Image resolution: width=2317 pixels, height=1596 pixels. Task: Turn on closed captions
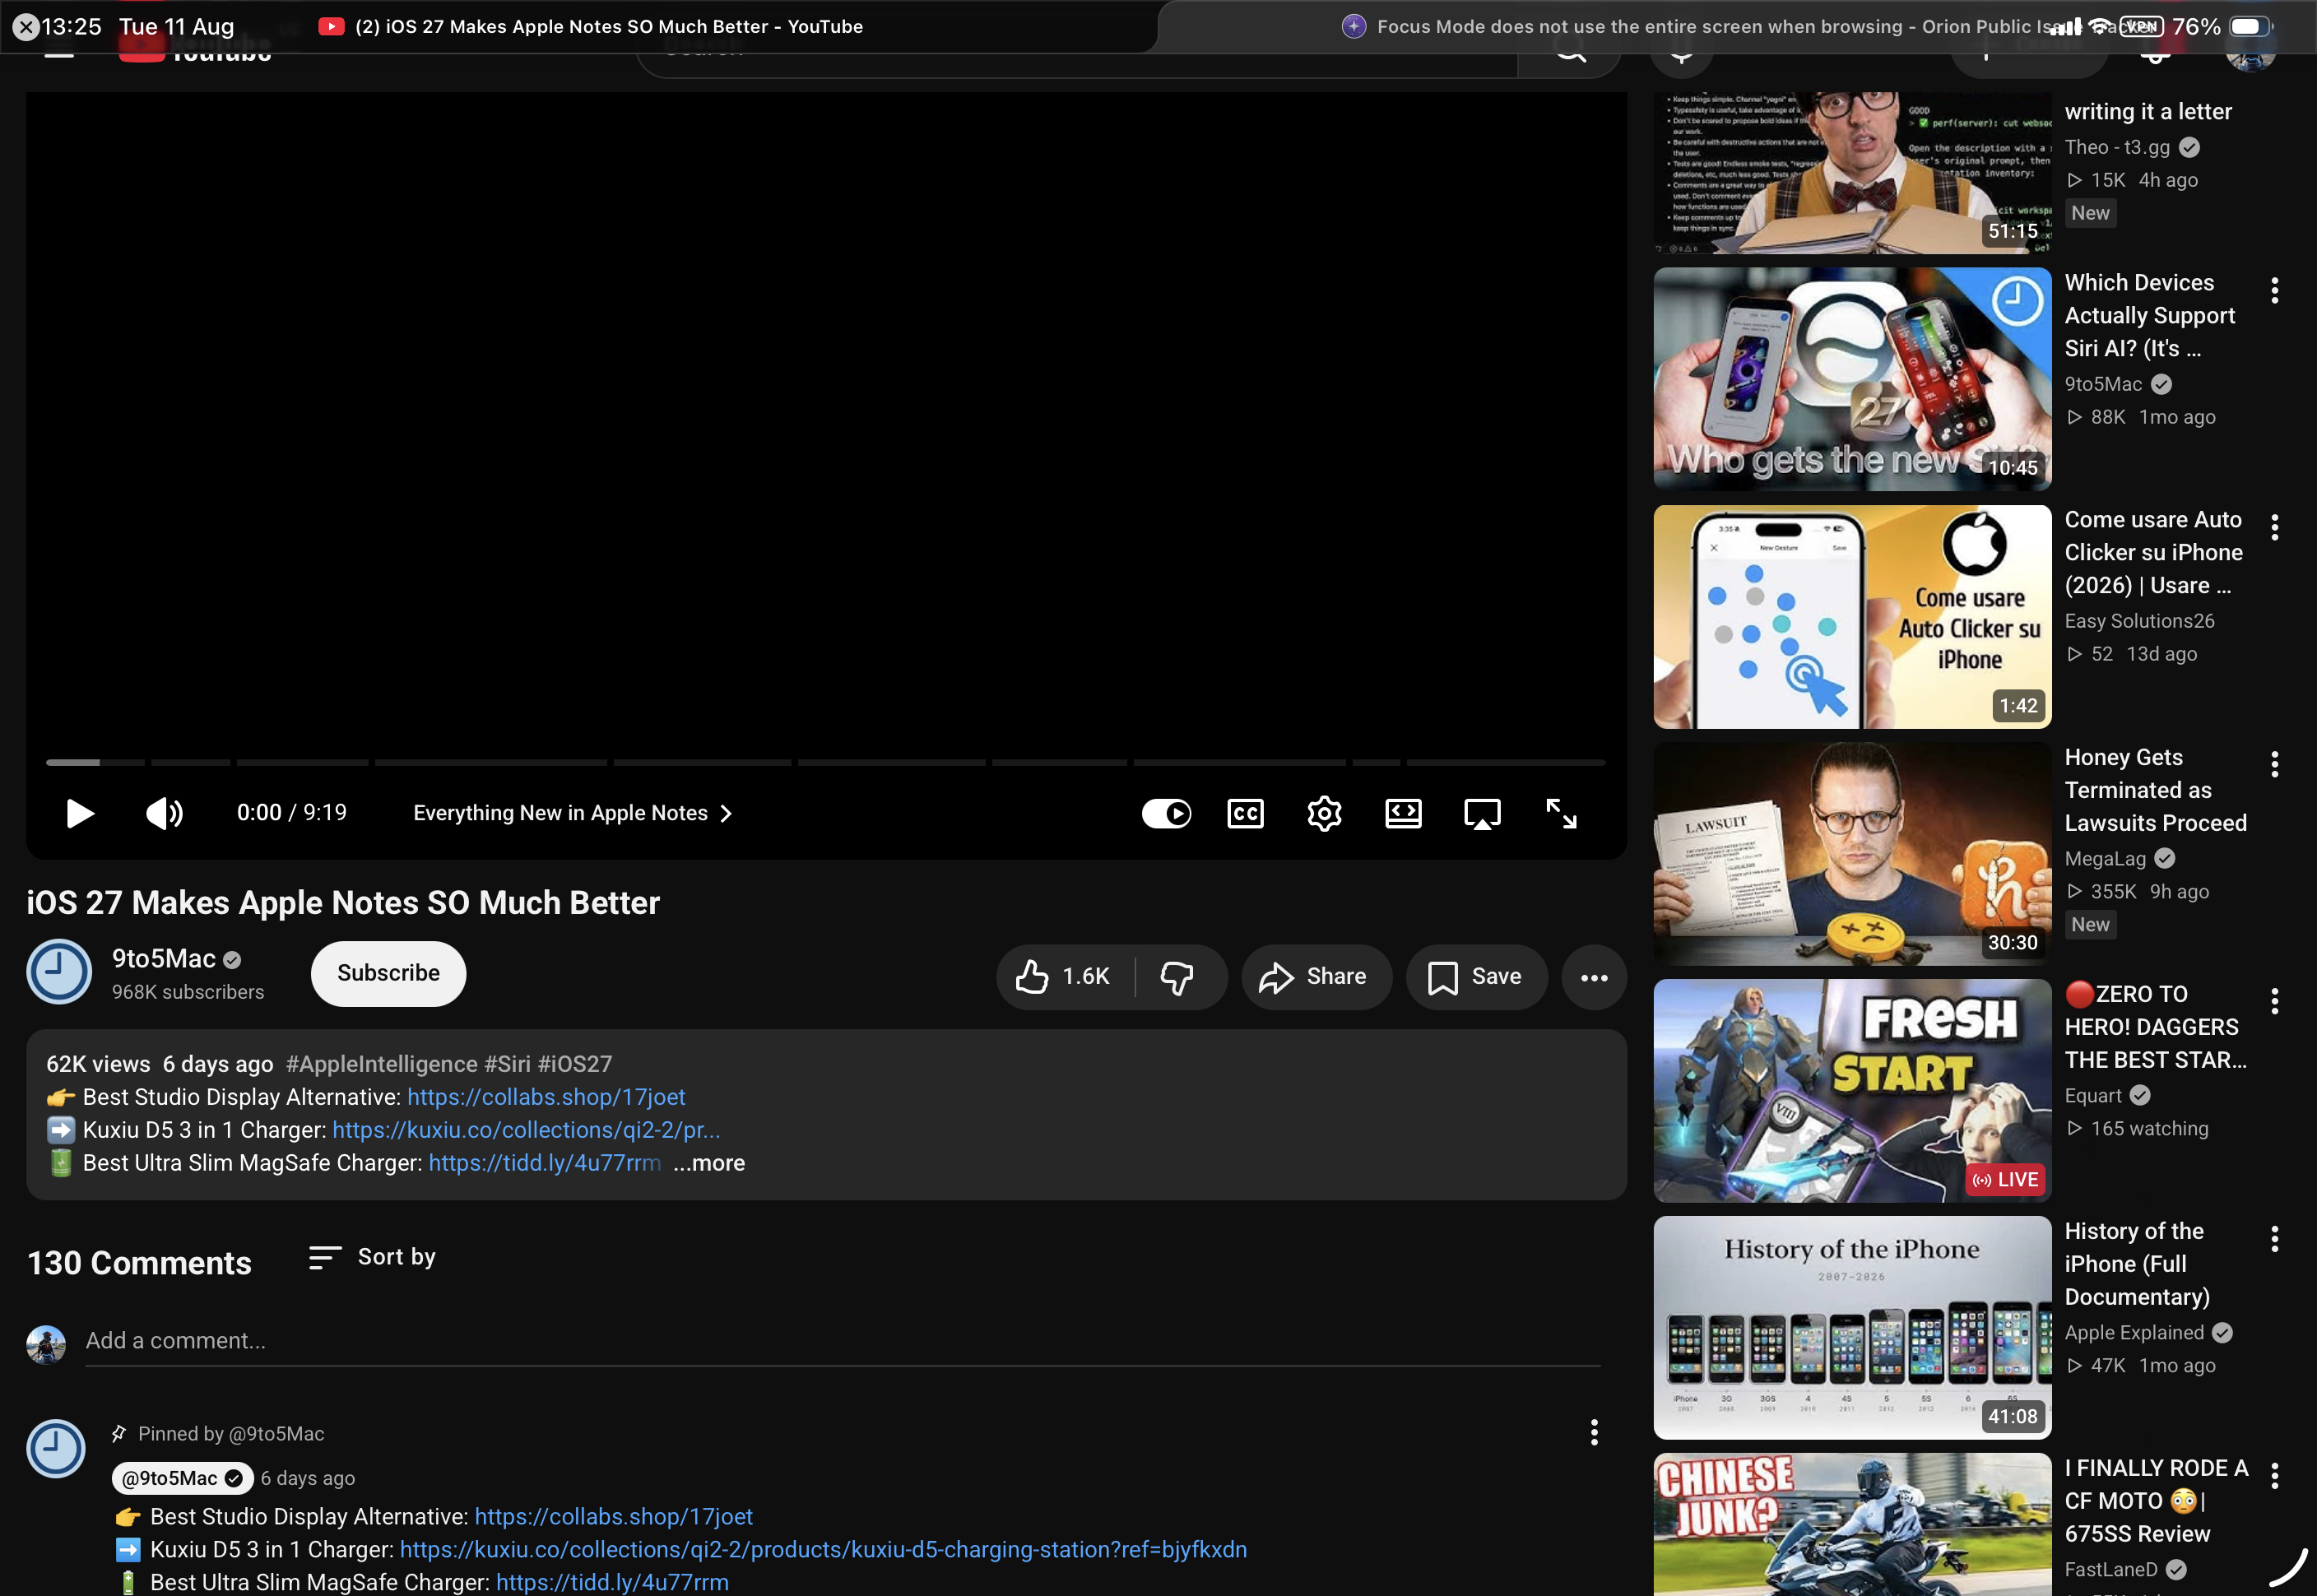(x=1245, y=813)
